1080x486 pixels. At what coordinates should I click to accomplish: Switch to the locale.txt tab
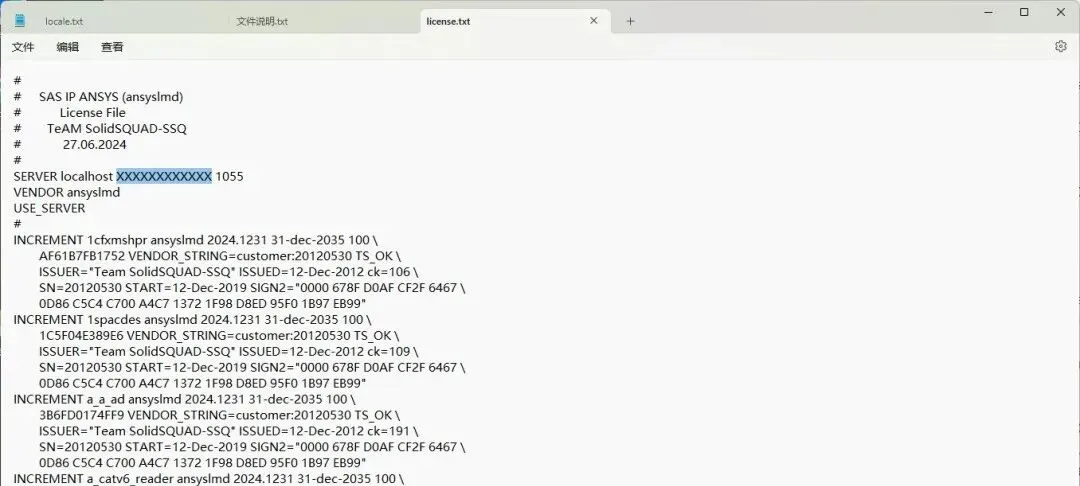64,21
